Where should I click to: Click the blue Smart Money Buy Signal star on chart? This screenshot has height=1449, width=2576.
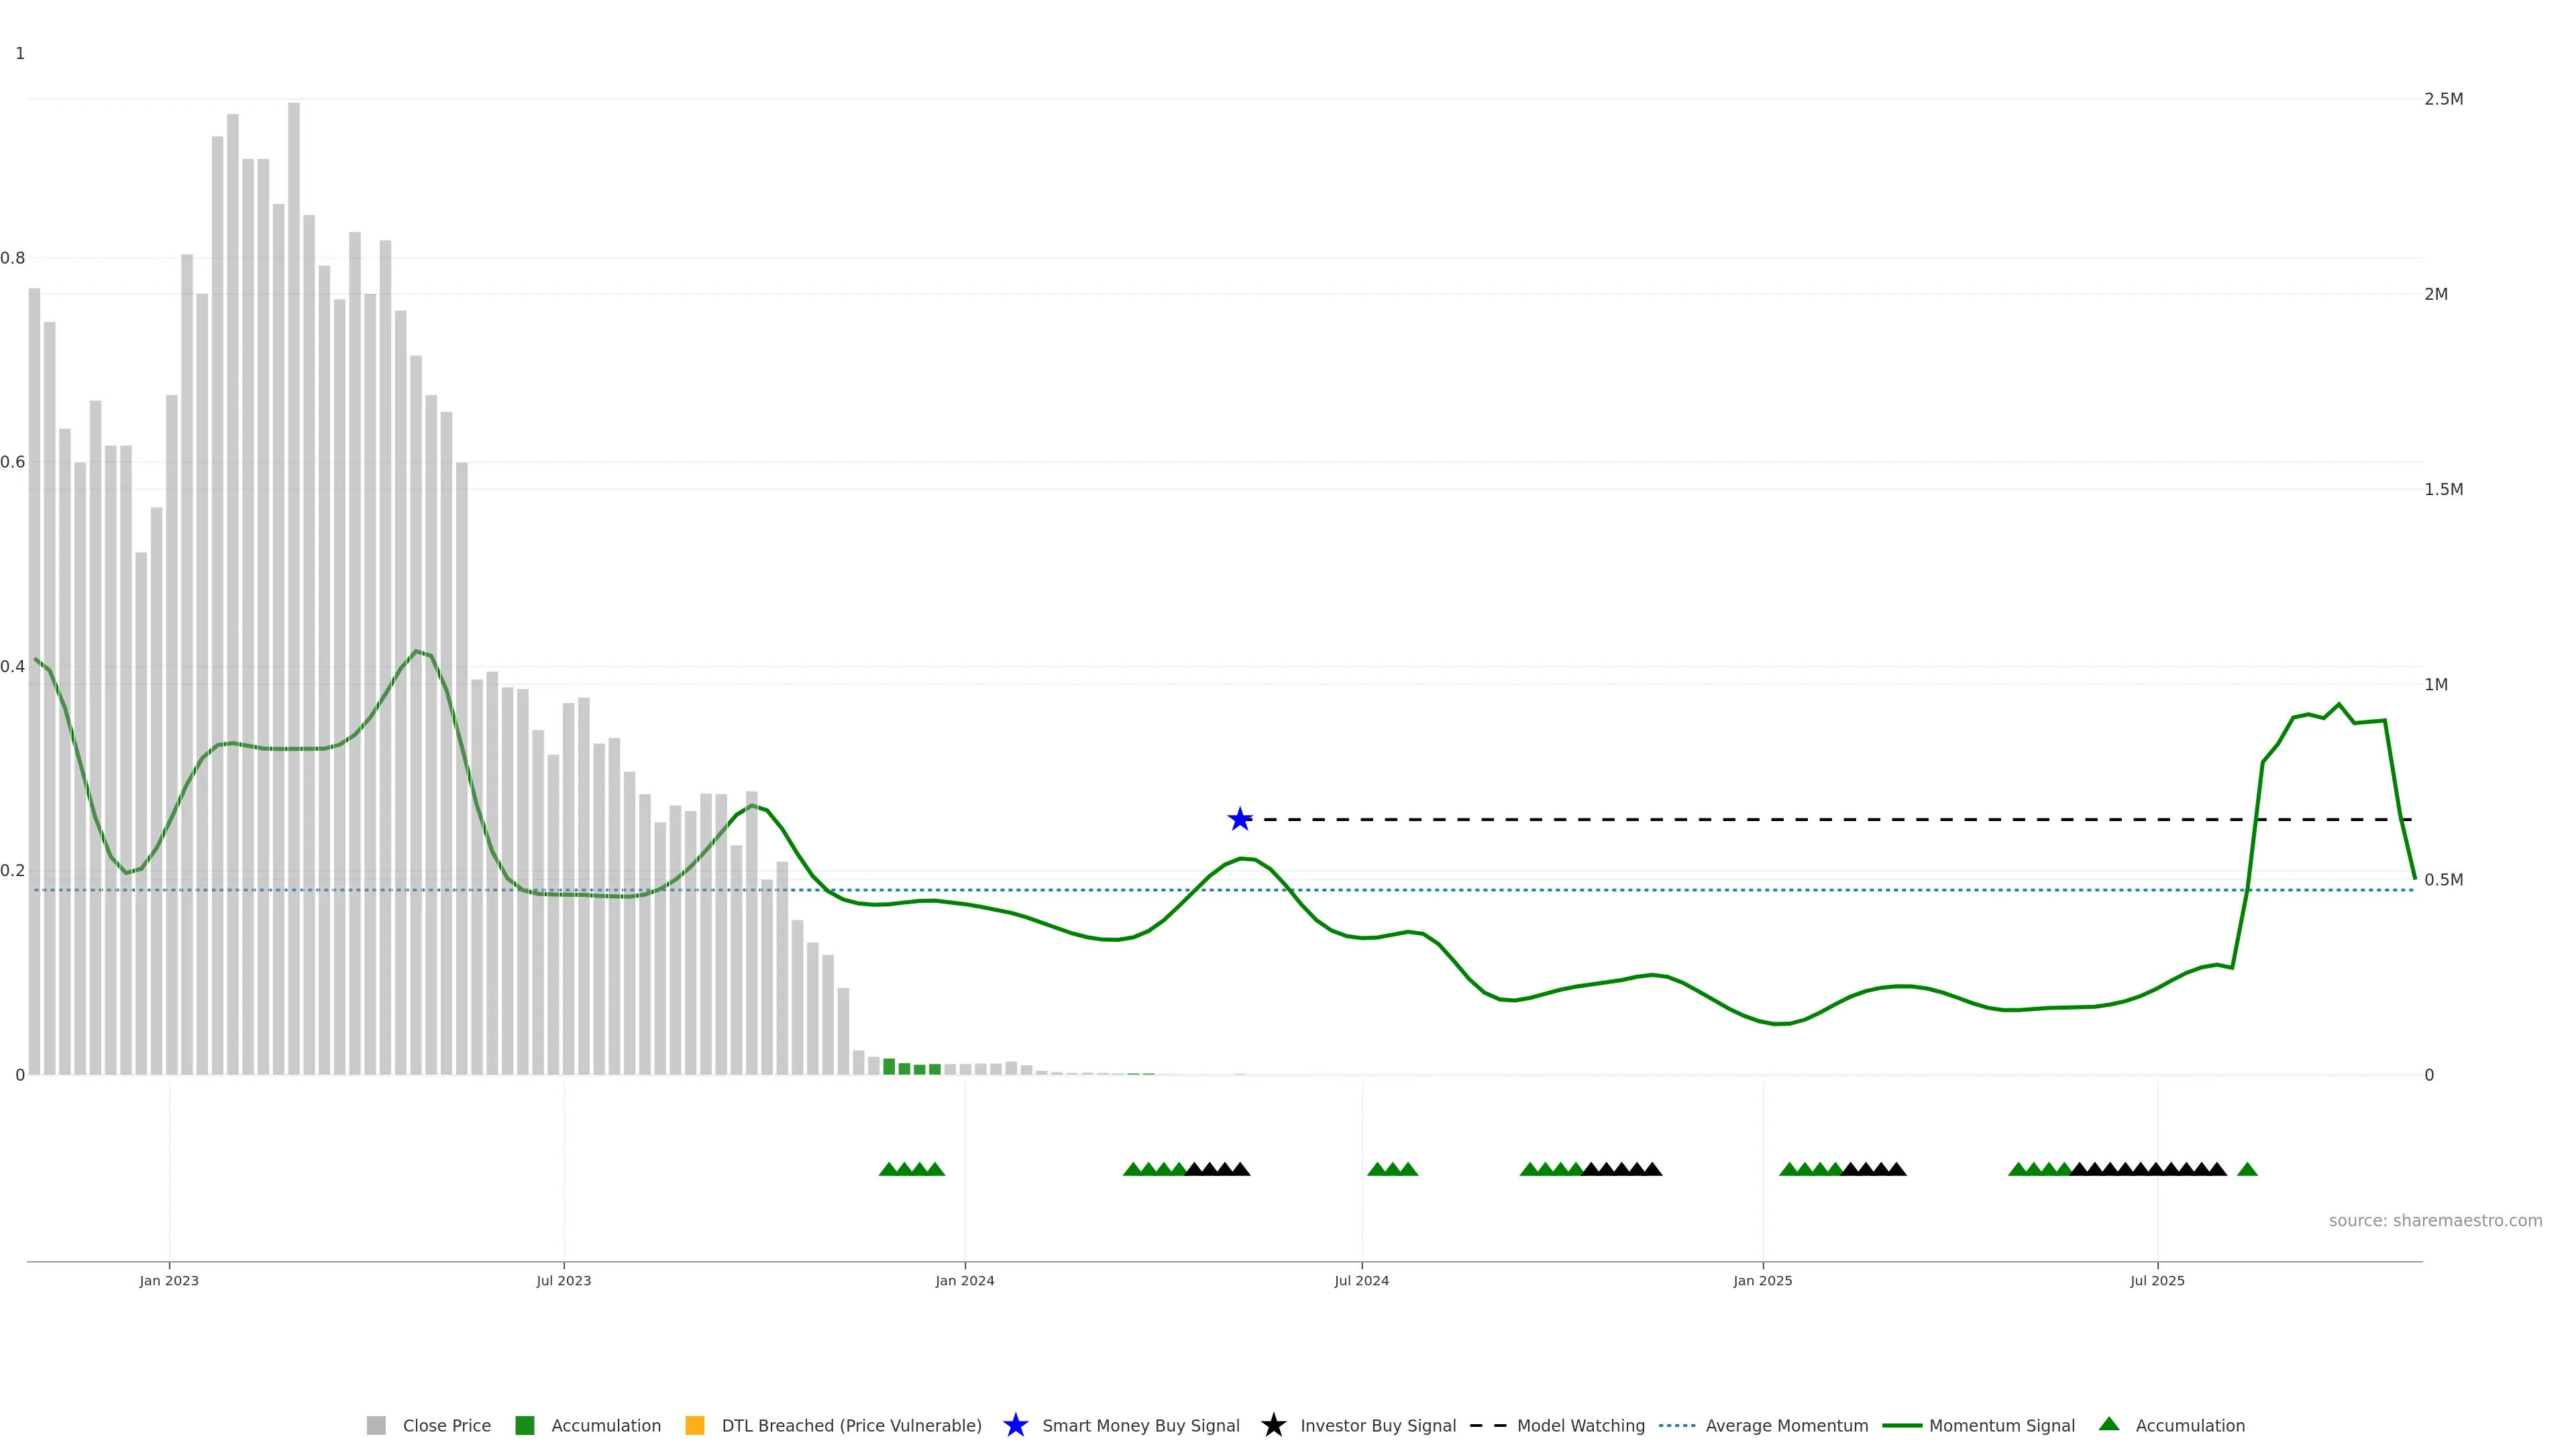[1239, 819]
